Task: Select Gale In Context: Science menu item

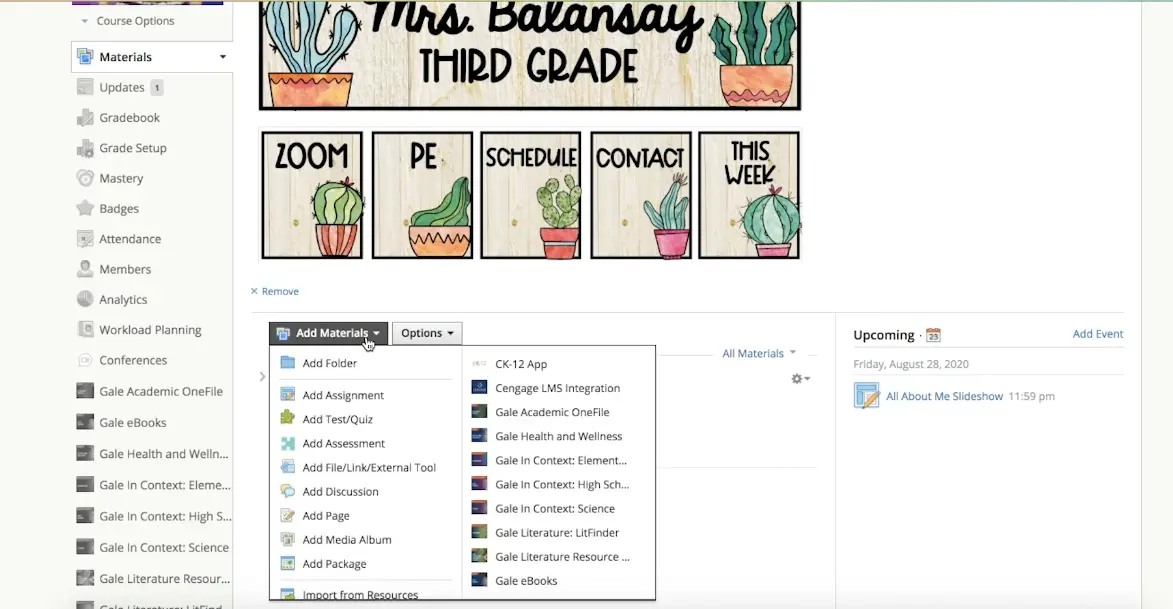Action: [x=554, y=508]
